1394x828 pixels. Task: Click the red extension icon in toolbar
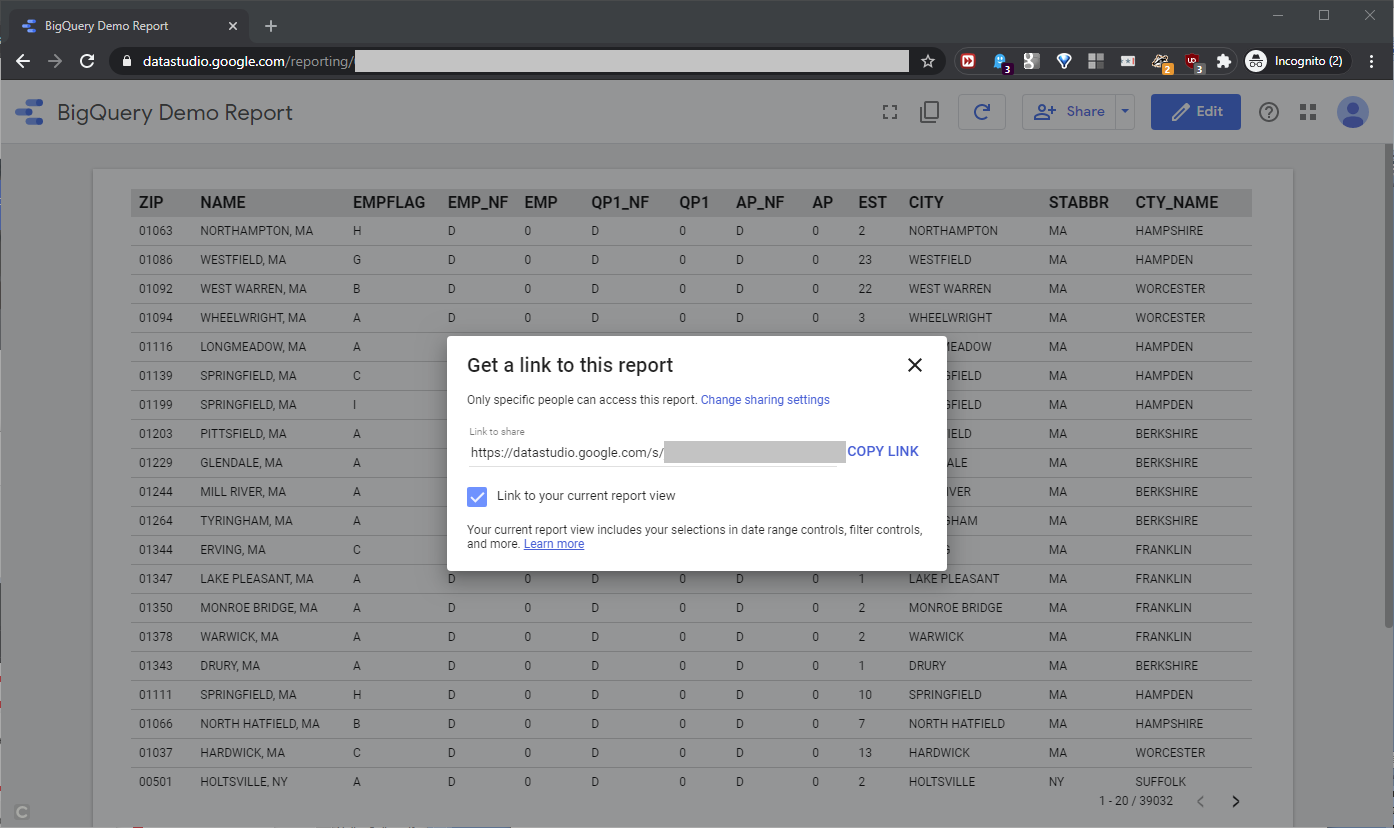(968, 61)
